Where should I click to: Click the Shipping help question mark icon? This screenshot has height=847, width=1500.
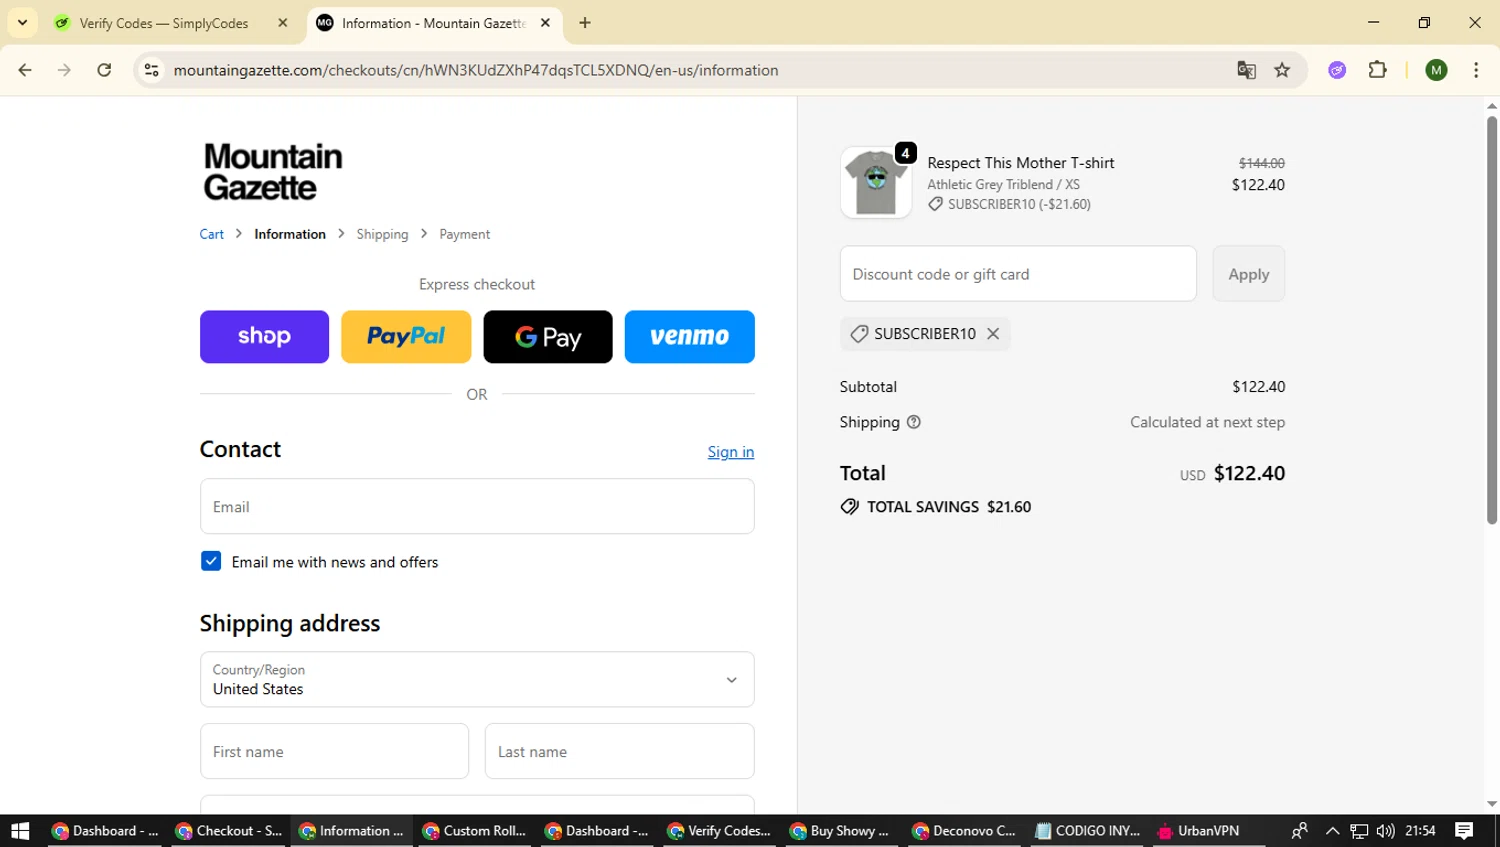pos(913,422)
